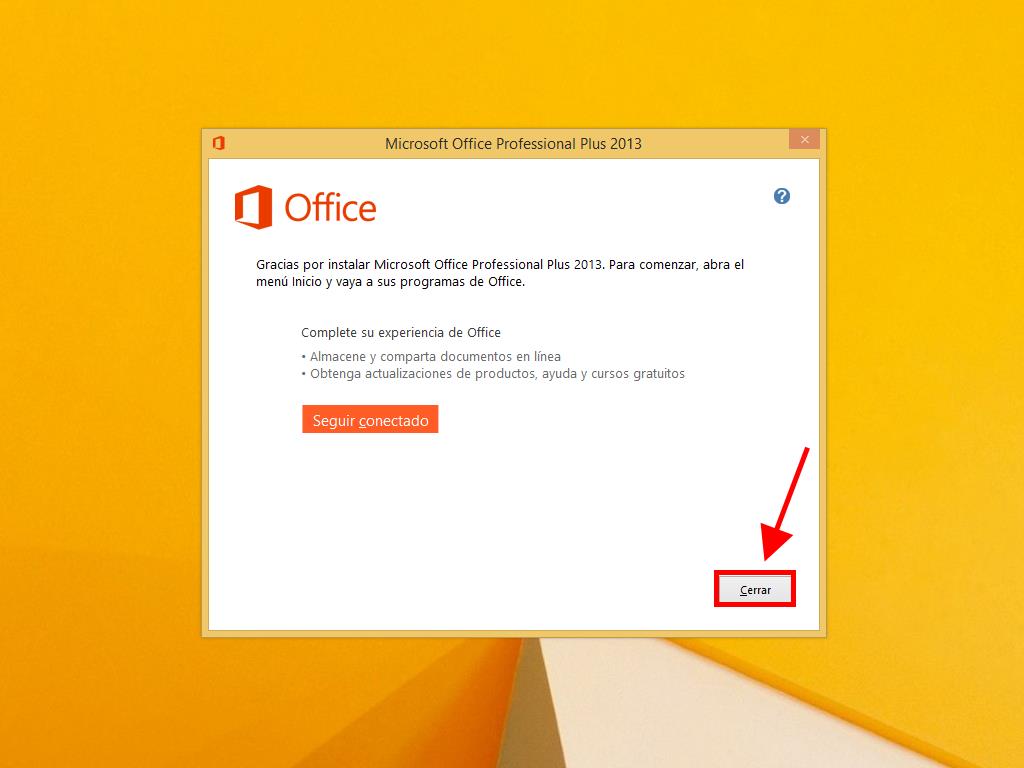1024x768 pixels.
Task: Click the 'menú Inicio y vaya' text line
Action: point(391,281)
